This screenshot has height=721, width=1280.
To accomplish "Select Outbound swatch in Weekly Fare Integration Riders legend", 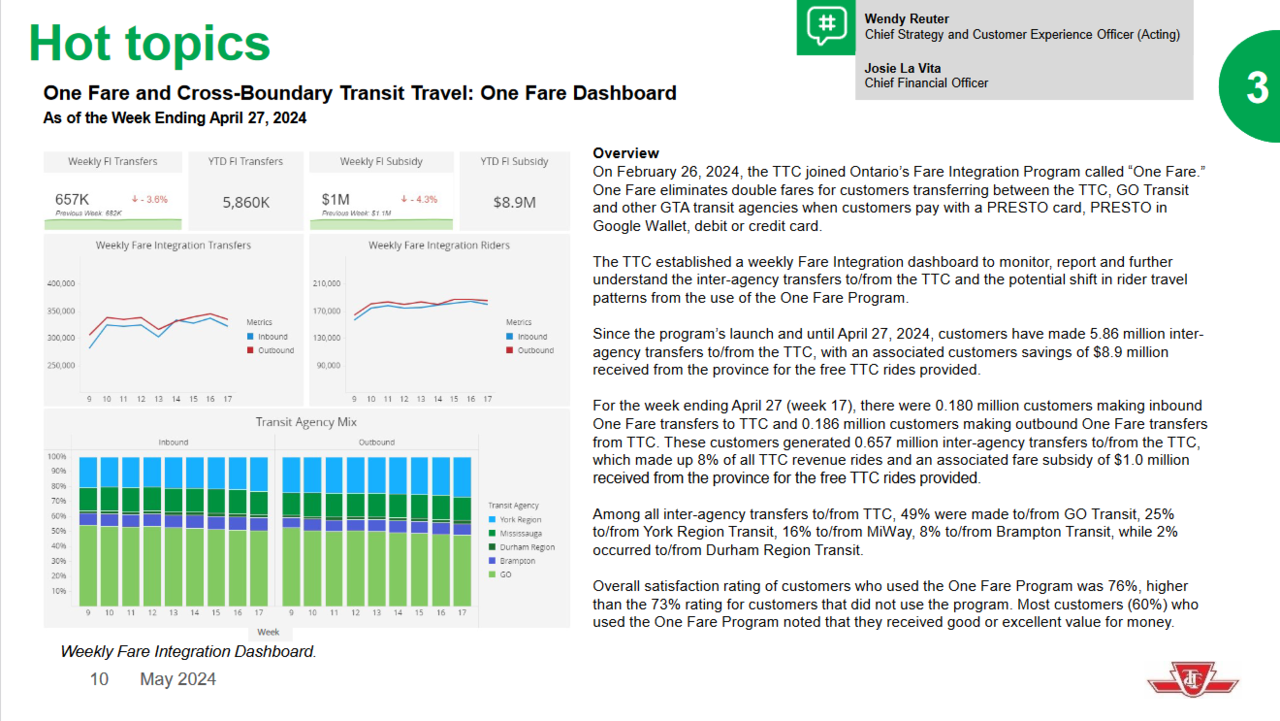I will [509, 350].
